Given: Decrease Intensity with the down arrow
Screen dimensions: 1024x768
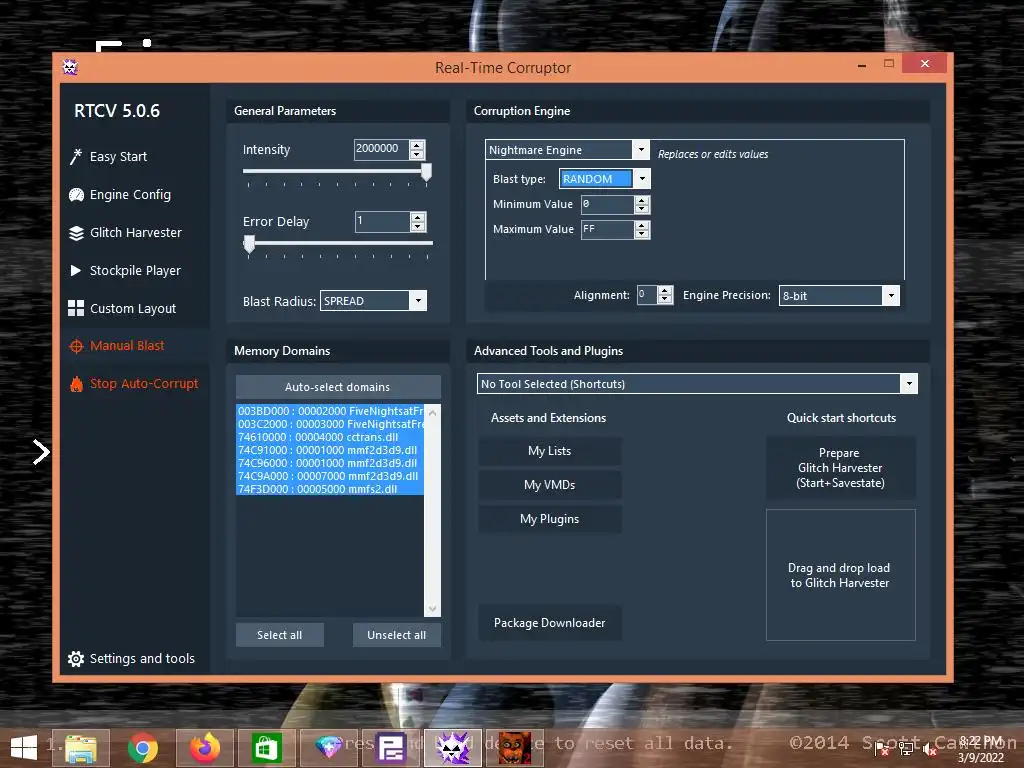Looking at the screenshot, I should pos(417,155).
